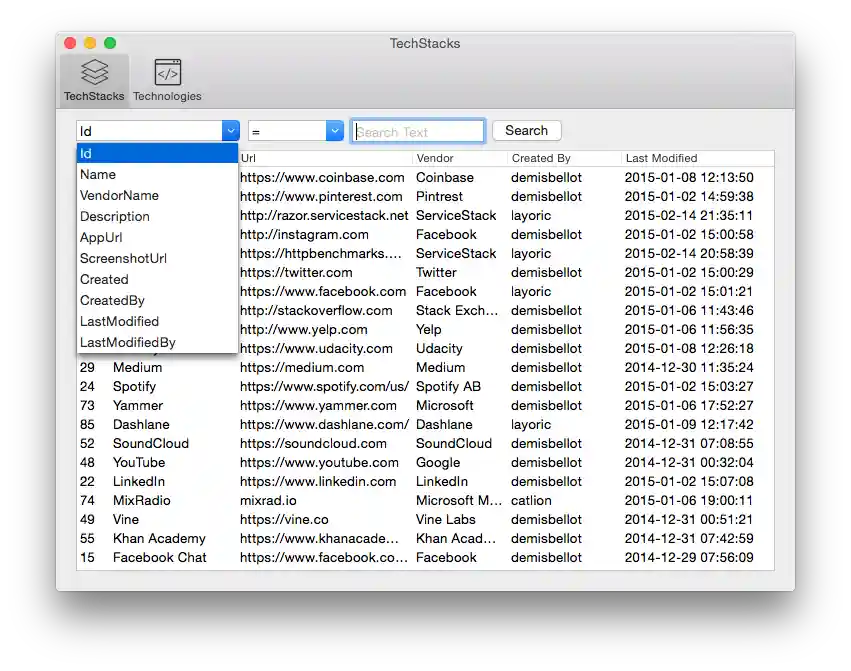This screenshot has height=671, width=851.
Task: Open the comparison operator dropdown
Action: pos(334,130)
